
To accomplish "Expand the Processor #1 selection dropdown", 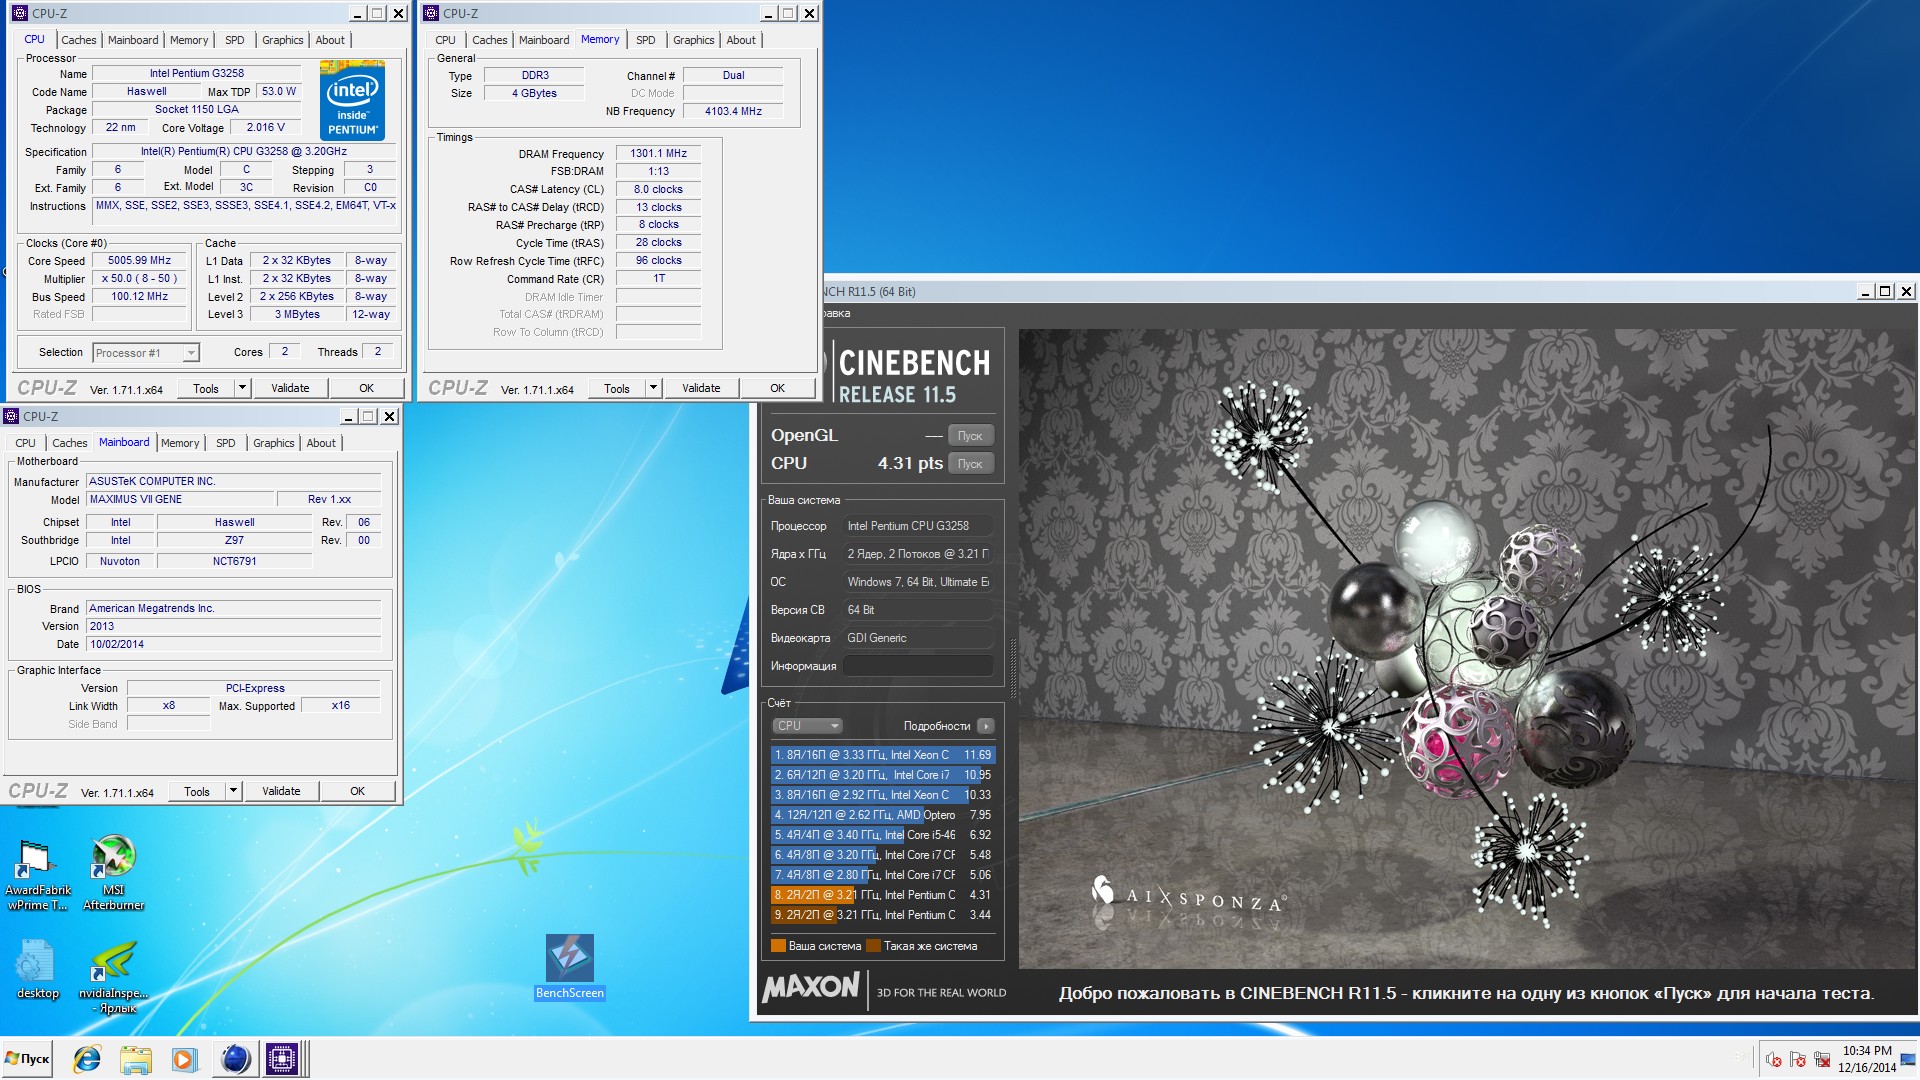I will tap(191, 353).
